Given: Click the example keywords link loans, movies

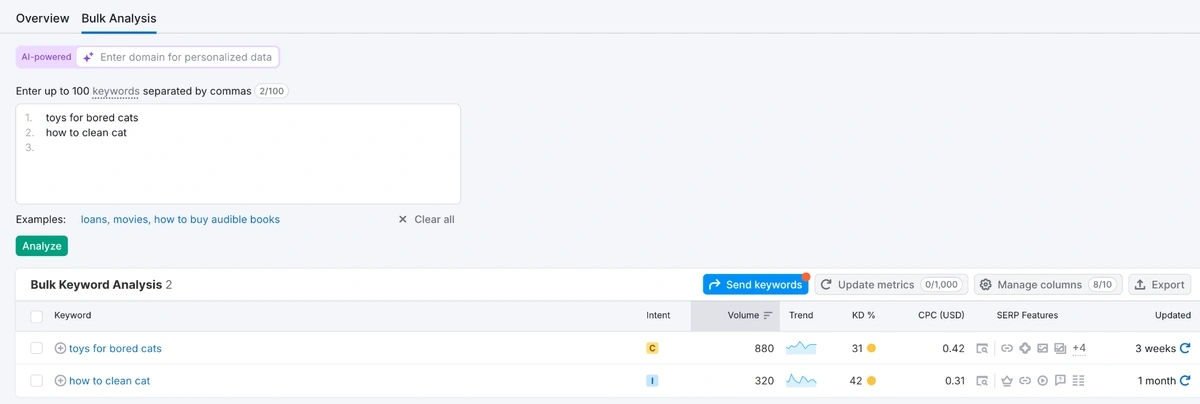Looking at the screenshot, I should coord(180,219).
